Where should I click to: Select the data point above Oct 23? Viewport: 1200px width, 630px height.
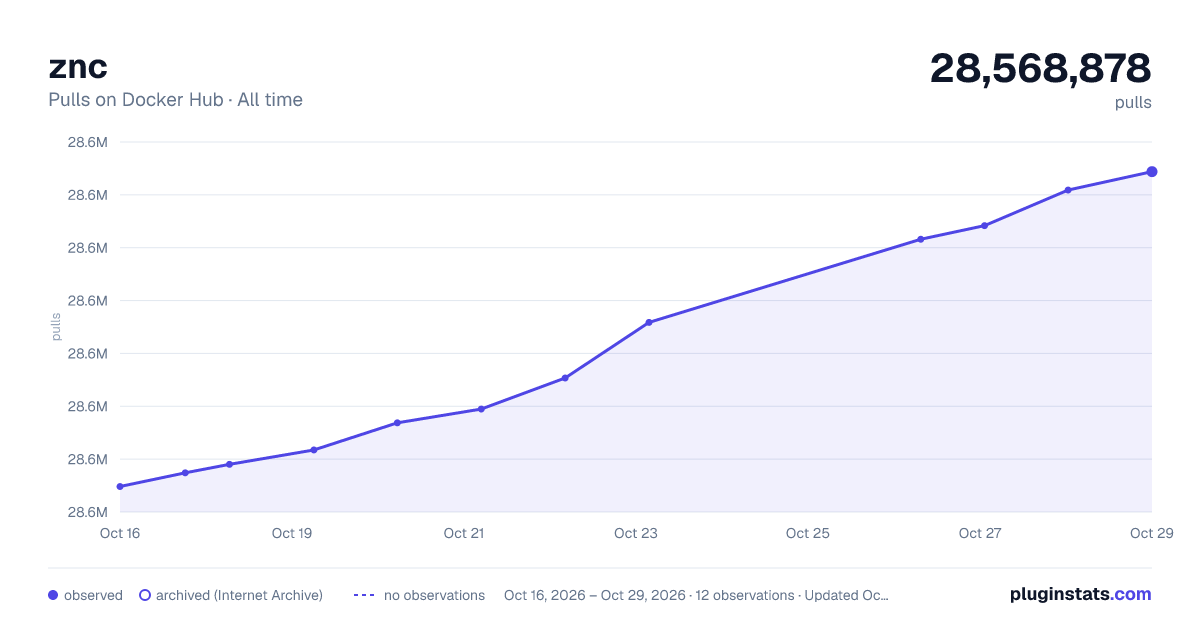pos(649,322)
